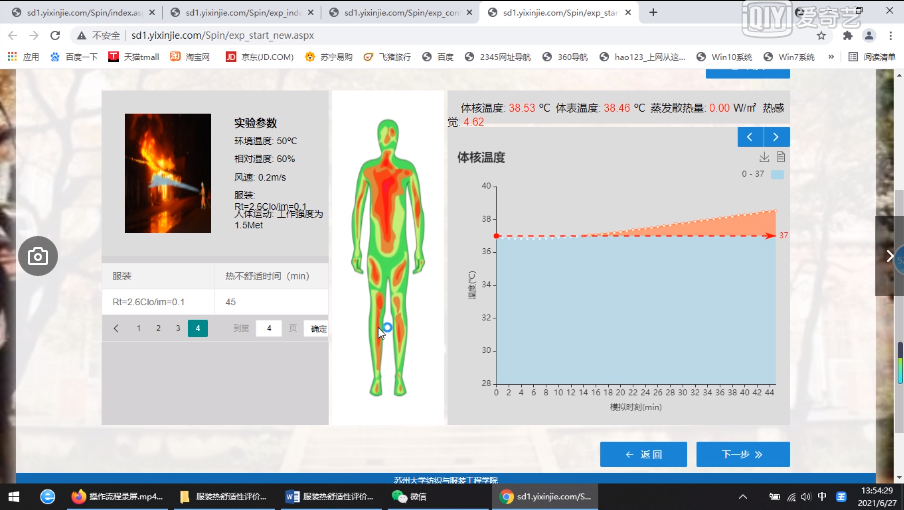Show previous chart with left arrow
Screen dimensions: 904x510
point(751,137)
